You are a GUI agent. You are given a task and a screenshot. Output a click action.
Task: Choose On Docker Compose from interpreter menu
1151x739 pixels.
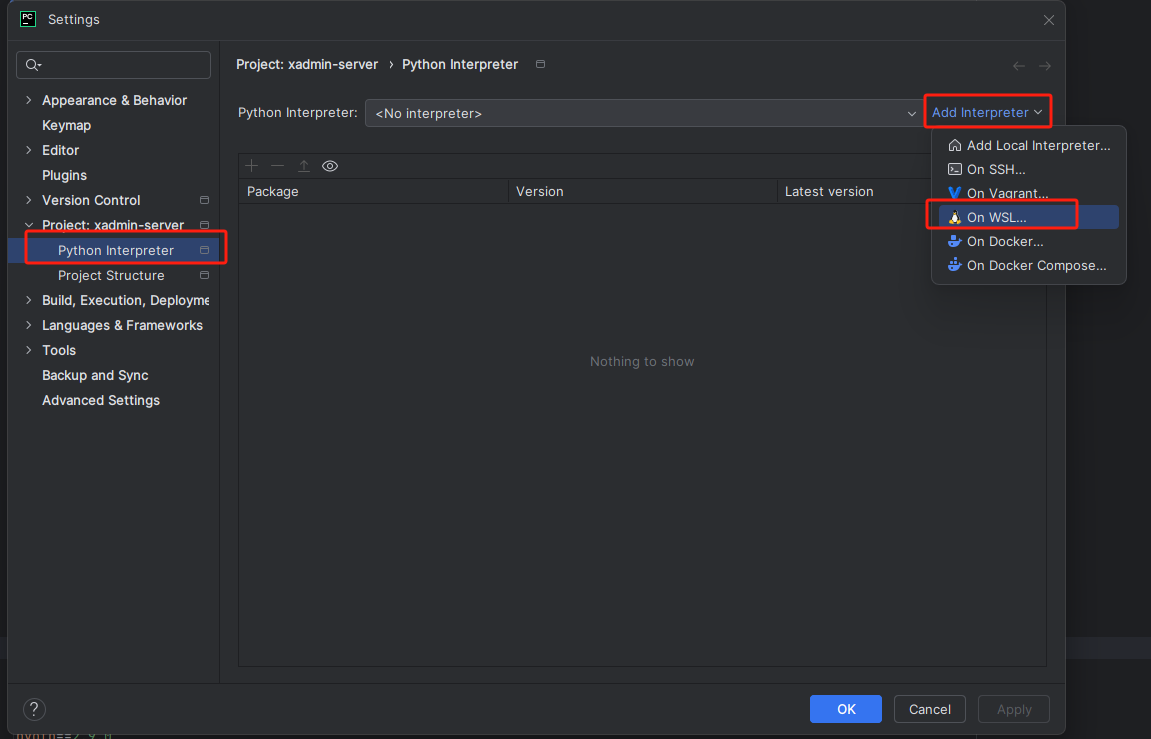(1028, 266)
